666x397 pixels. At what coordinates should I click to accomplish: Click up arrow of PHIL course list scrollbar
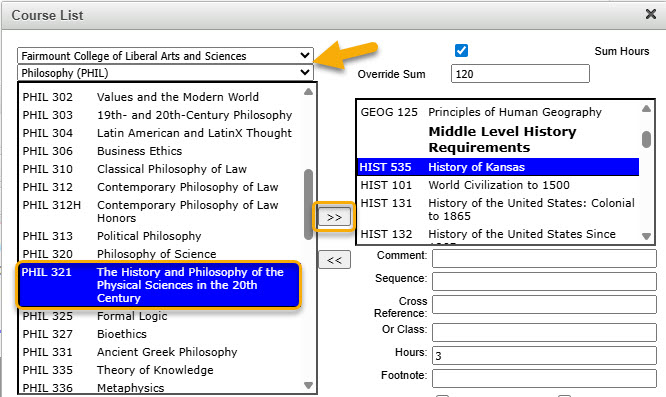309,92
